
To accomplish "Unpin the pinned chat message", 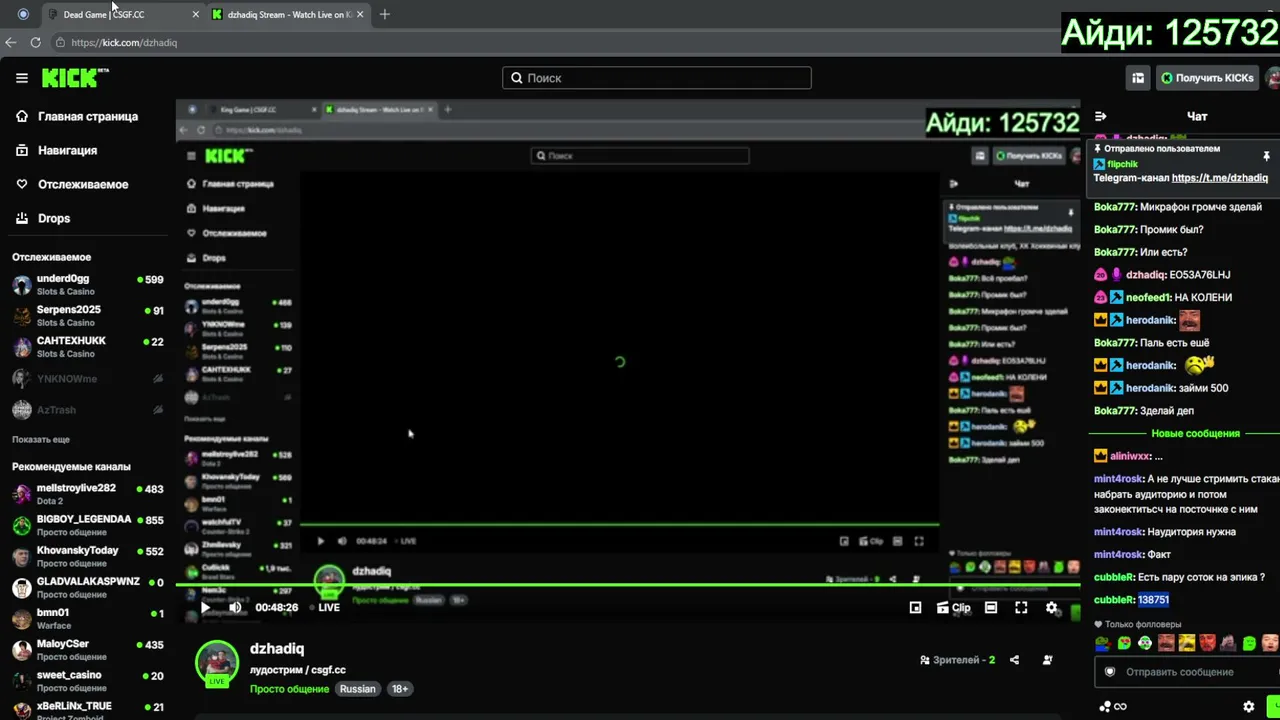I will pos(1266,156).
